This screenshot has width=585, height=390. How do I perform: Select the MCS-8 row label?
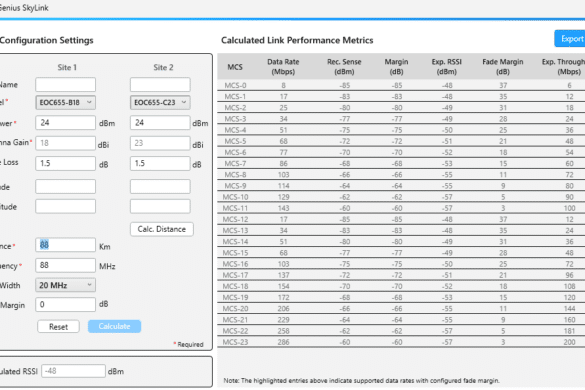pyautogui.click(x=235, y=175)
